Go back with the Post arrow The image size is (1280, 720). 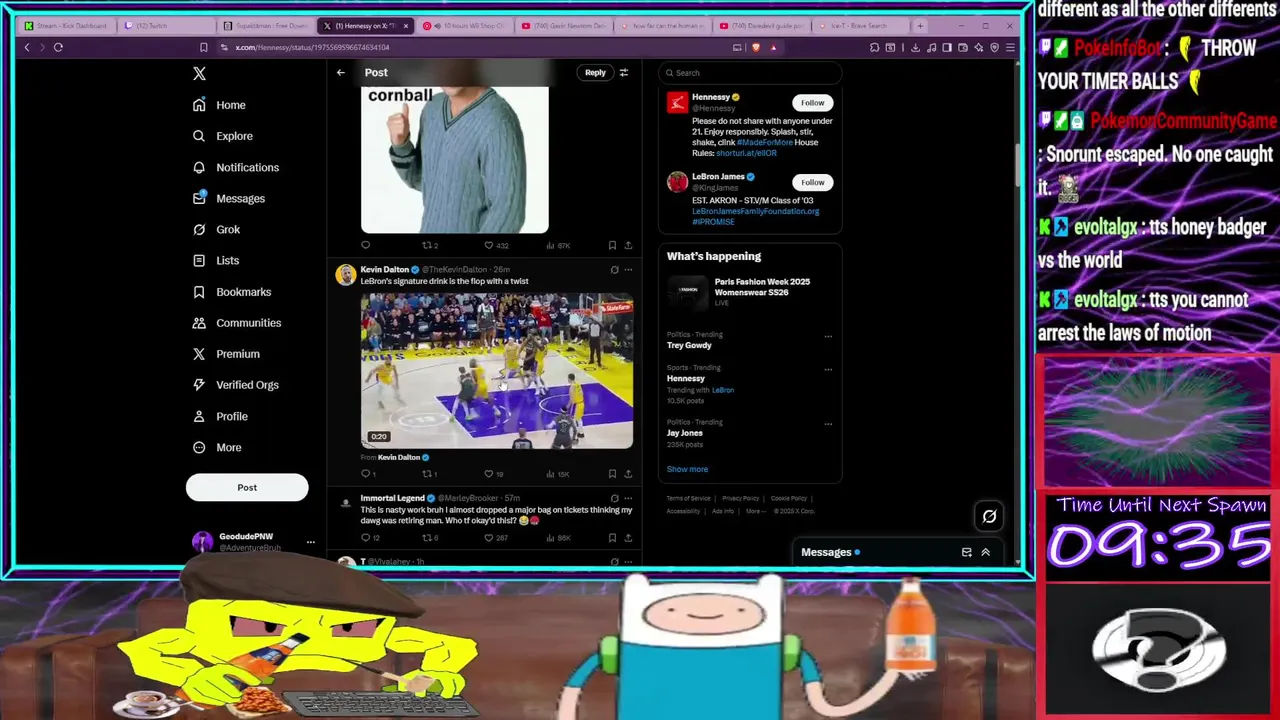point(340,72)
